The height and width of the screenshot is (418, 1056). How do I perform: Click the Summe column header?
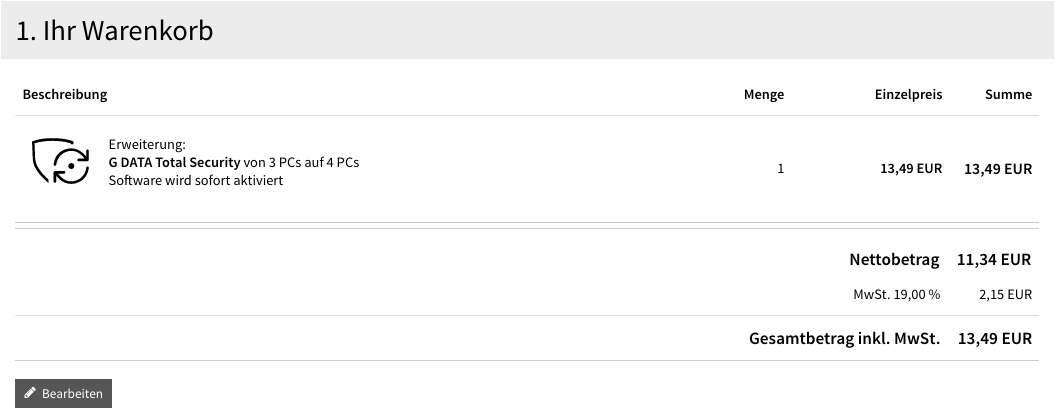click(x=1008, y=94)
